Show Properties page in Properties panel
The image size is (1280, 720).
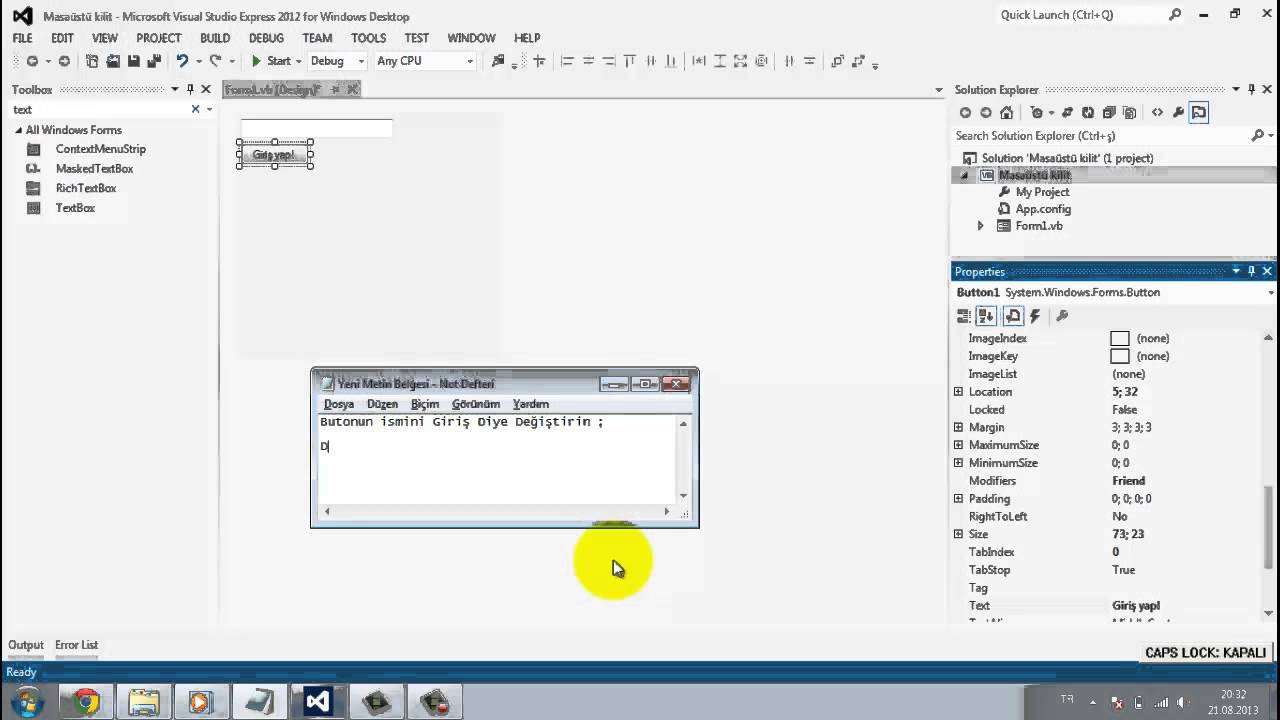point(1013,316)
